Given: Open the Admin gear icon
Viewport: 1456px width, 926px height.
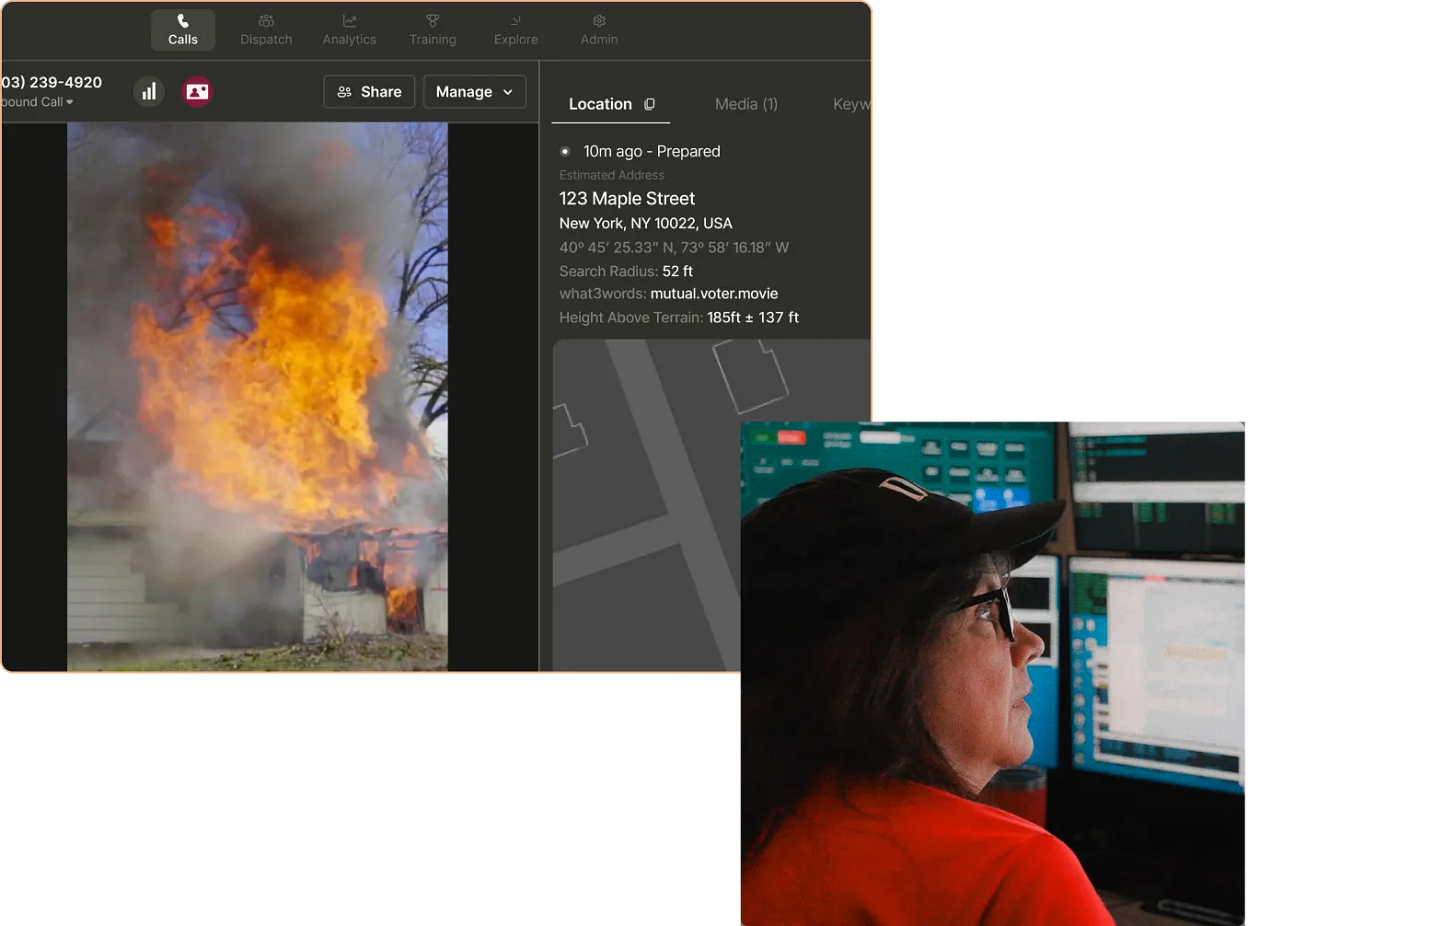Looking at the screenshot, I should pos(598,20).
